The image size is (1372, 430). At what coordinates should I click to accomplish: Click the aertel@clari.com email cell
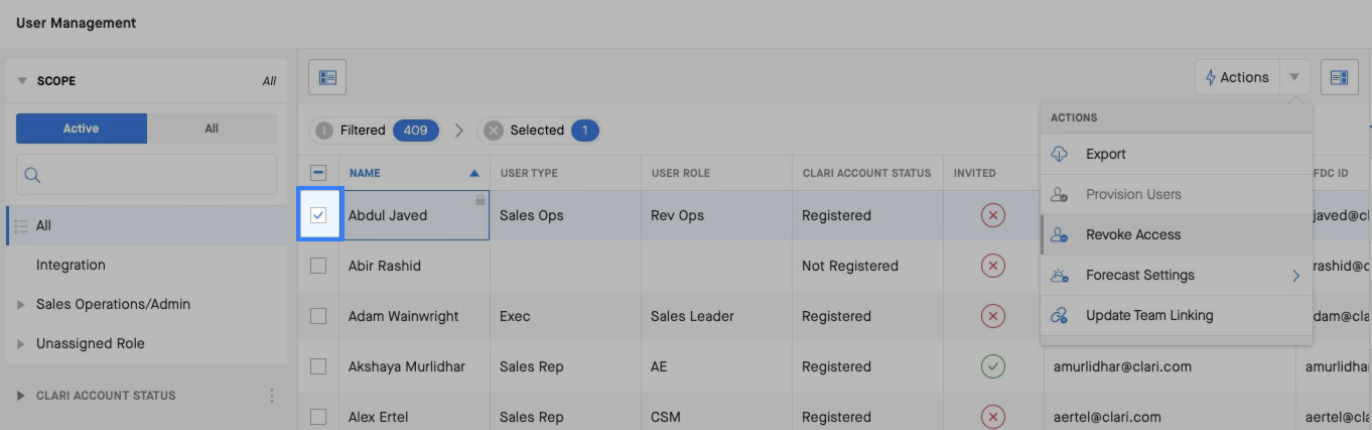point(1107,417)
